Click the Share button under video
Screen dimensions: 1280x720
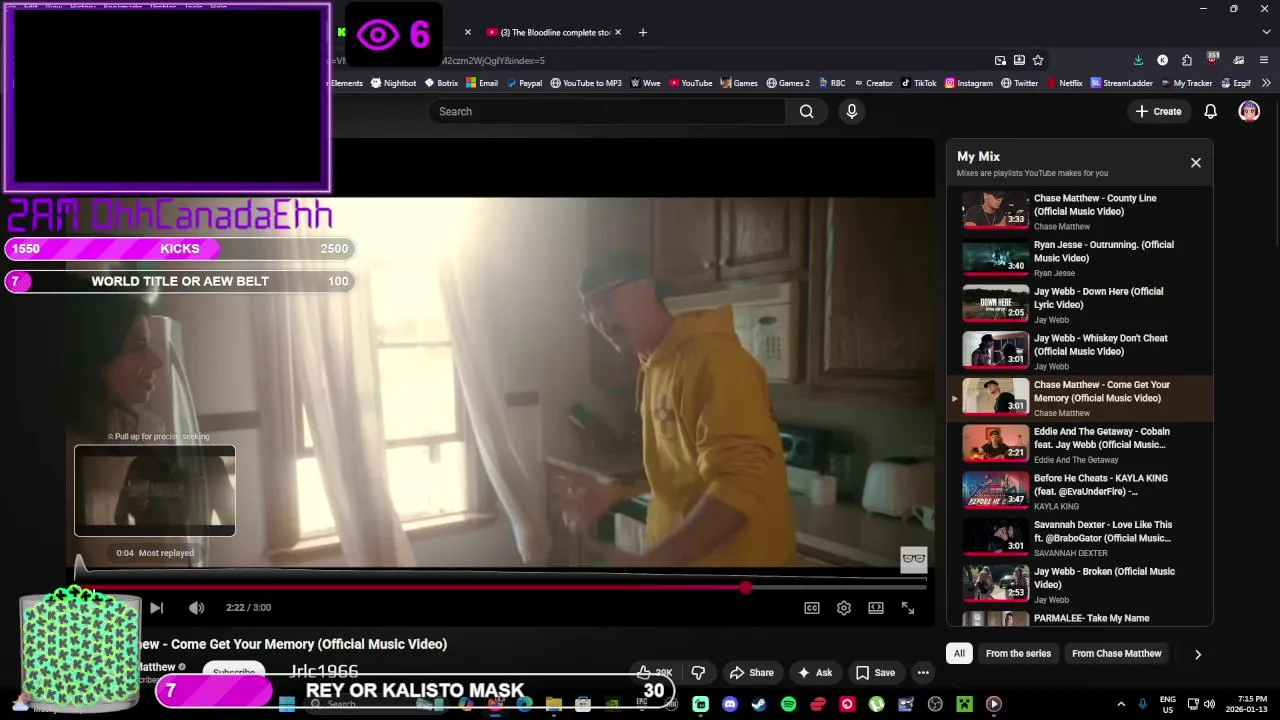pyautogui.click(x=752, y=673)
